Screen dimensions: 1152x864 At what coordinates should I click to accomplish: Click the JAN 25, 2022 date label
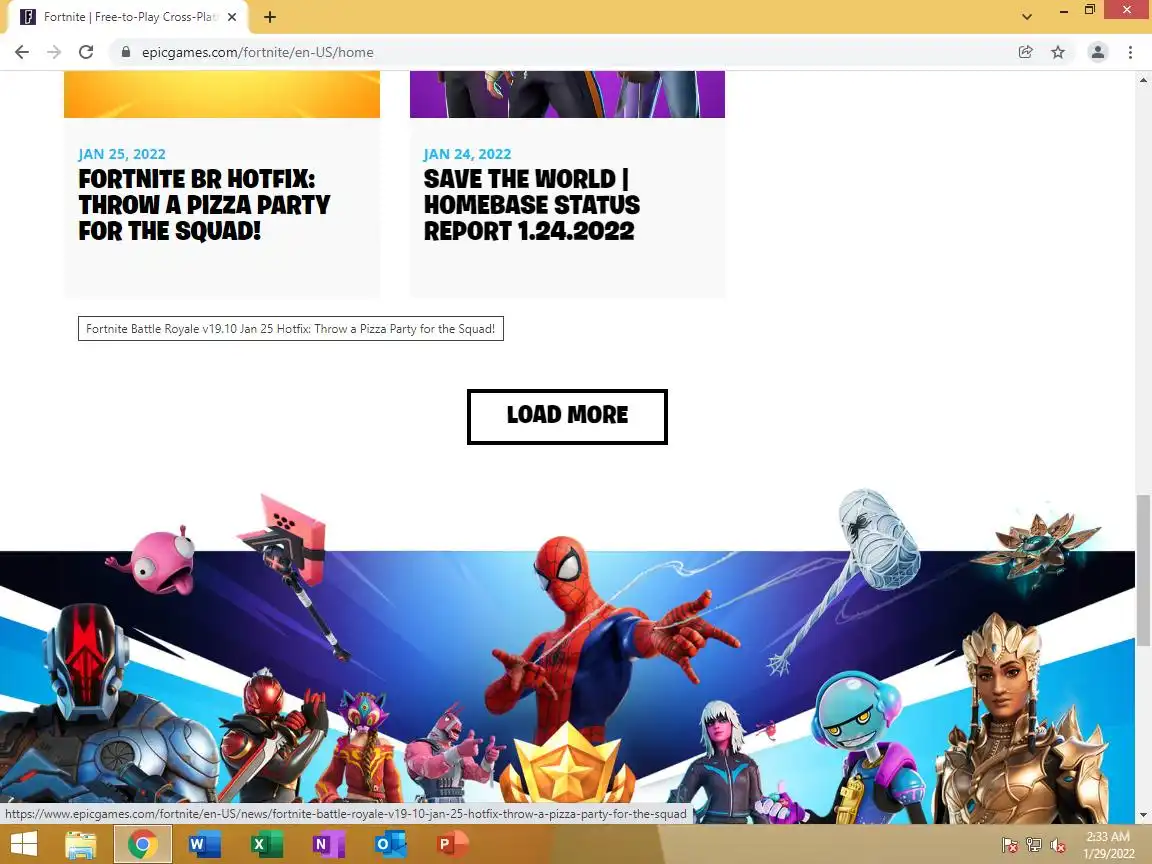tap(122, 154)
